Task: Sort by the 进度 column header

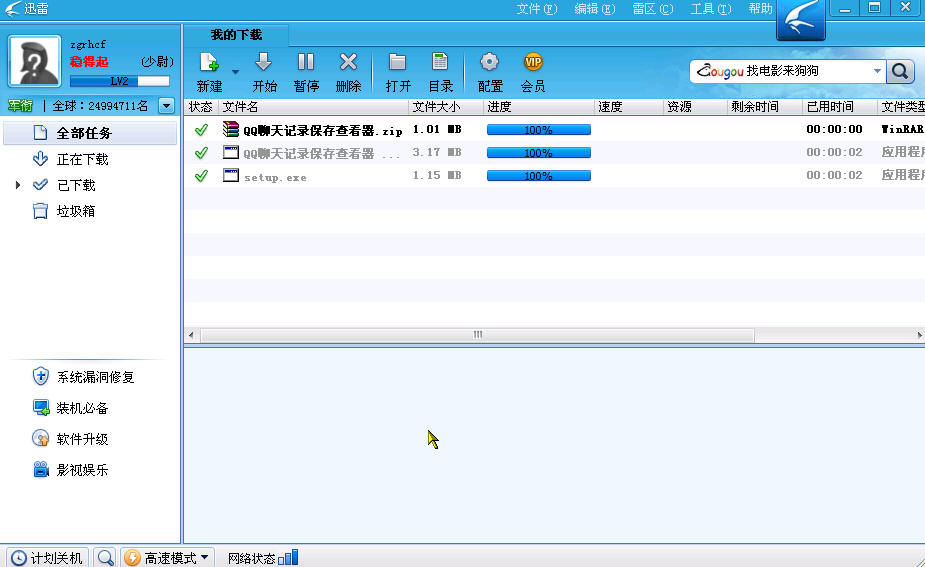Action: 539,107
